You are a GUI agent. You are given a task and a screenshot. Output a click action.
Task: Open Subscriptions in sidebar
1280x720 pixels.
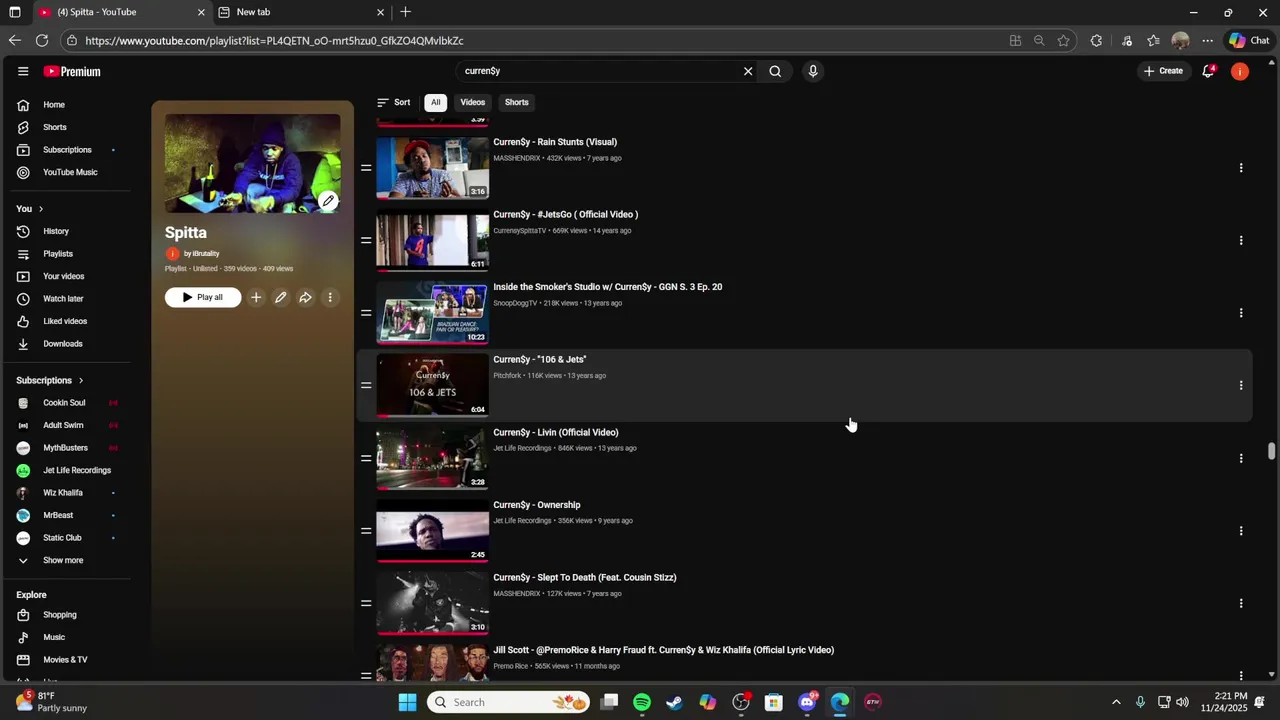[x=67, y=150]
